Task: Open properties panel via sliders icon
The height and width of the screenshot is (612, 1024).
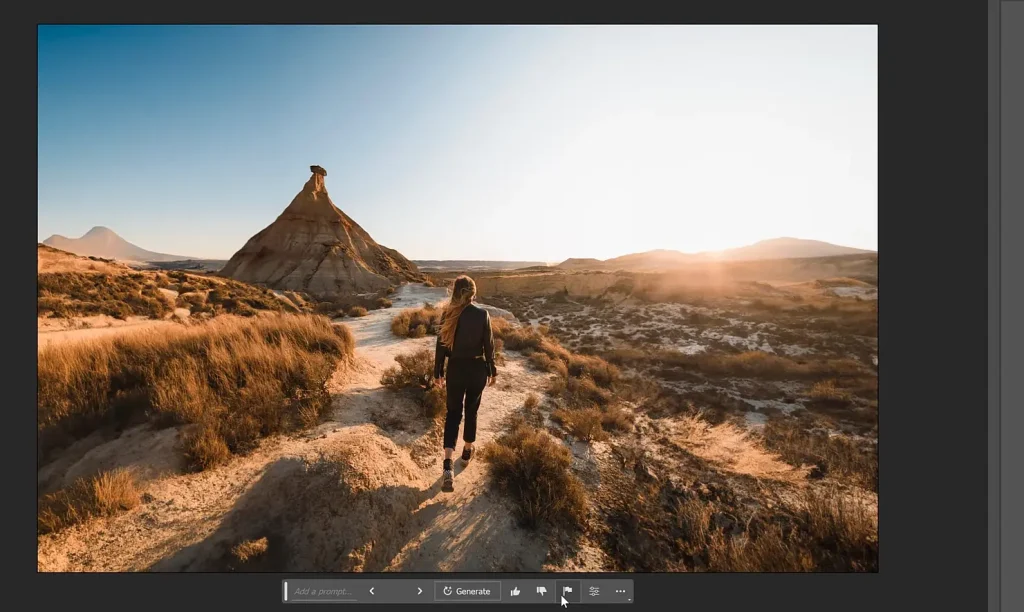Action: click(x=594, y=591)
